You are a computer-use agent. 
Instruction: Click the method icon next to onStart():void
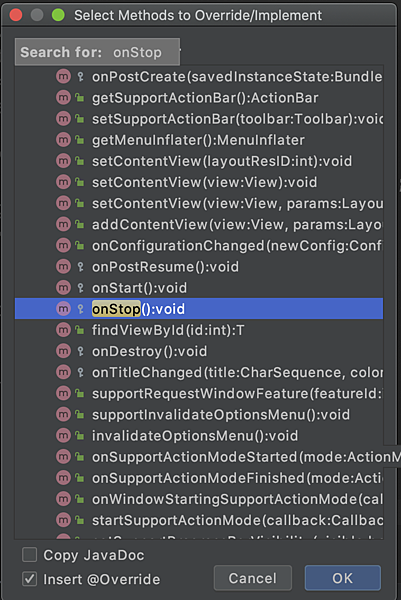pos(63,288)
